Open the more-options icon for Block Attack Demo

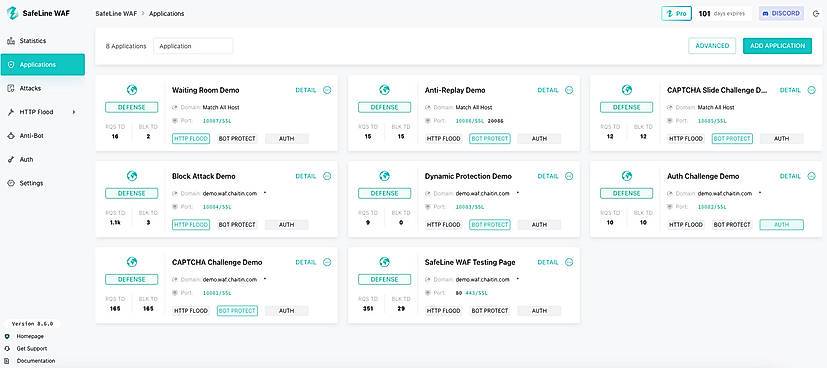(x=326, y=176)
